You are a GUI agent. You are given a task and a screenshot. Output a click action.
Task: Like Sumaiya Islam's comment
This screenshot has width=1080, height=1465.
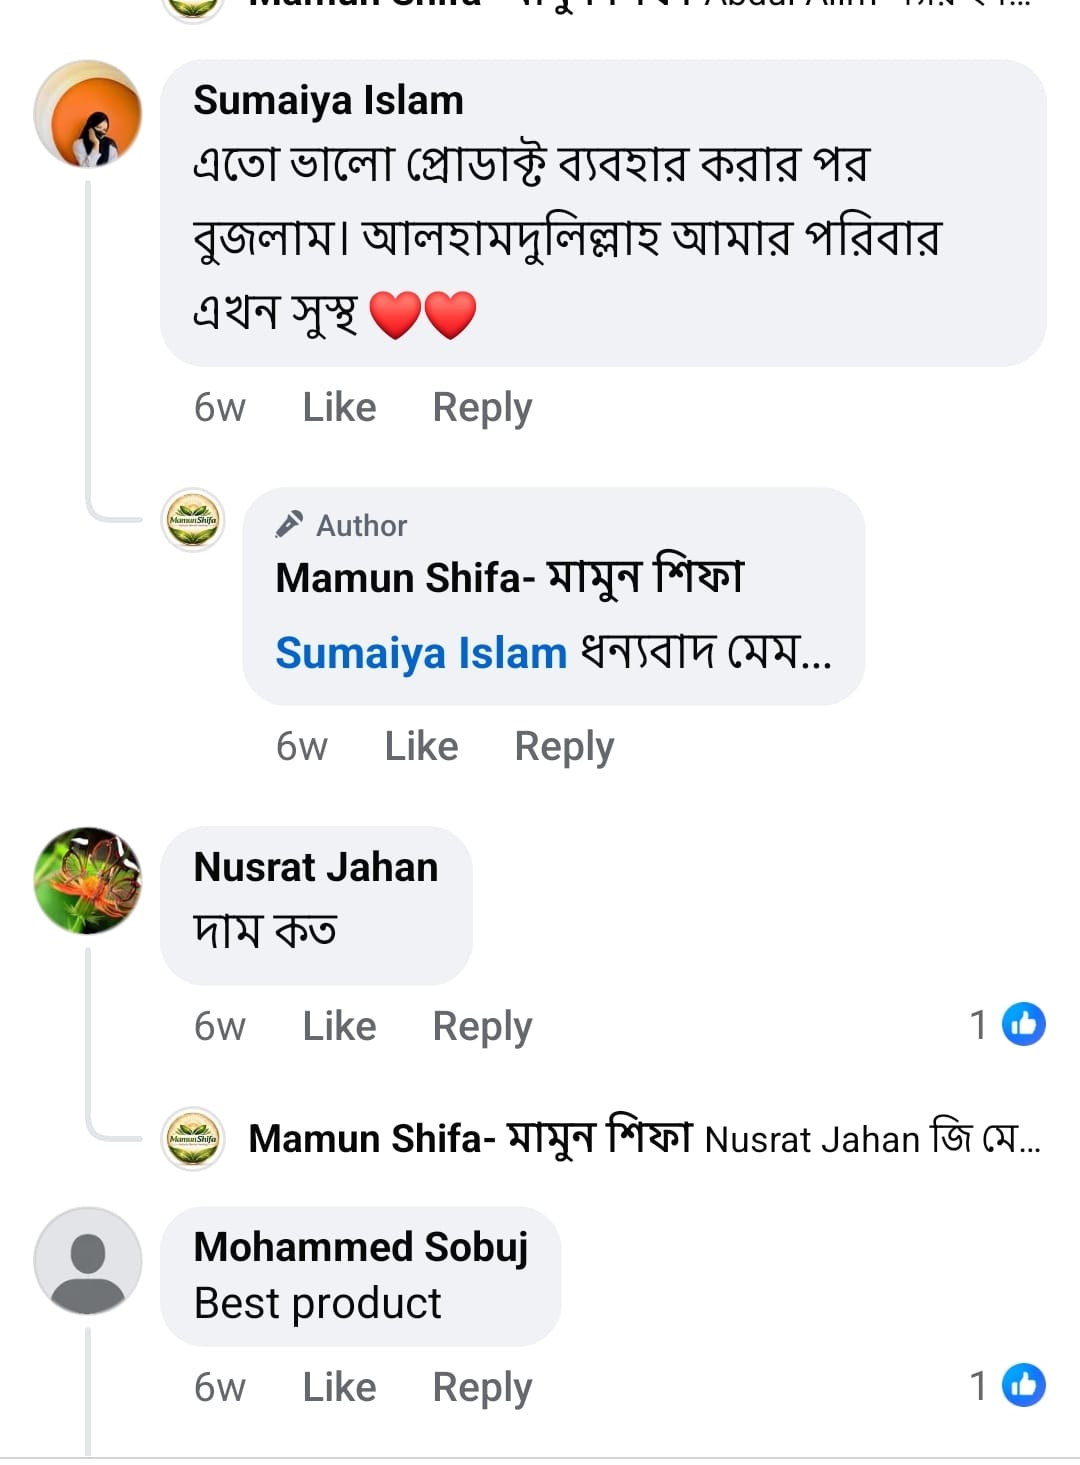tap(339, 408)
